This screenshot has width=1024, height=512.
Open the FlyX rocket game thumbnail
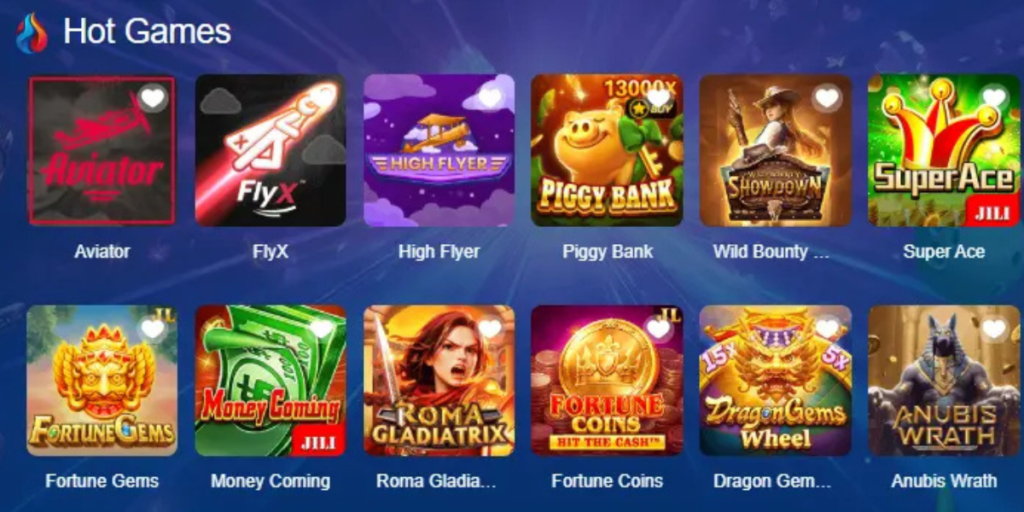tap(270, 150)
